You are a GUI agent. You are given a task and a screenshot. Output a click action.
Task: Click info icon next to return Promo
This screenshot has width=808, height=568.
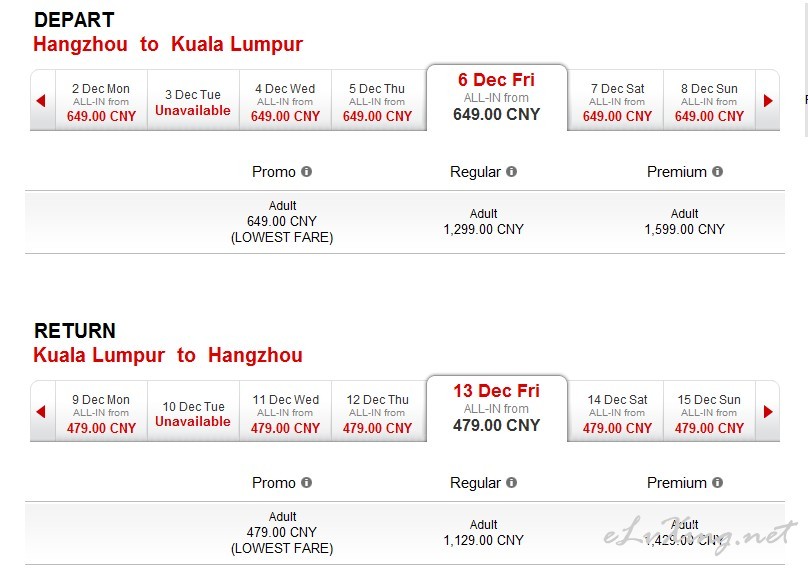point(306,482)
